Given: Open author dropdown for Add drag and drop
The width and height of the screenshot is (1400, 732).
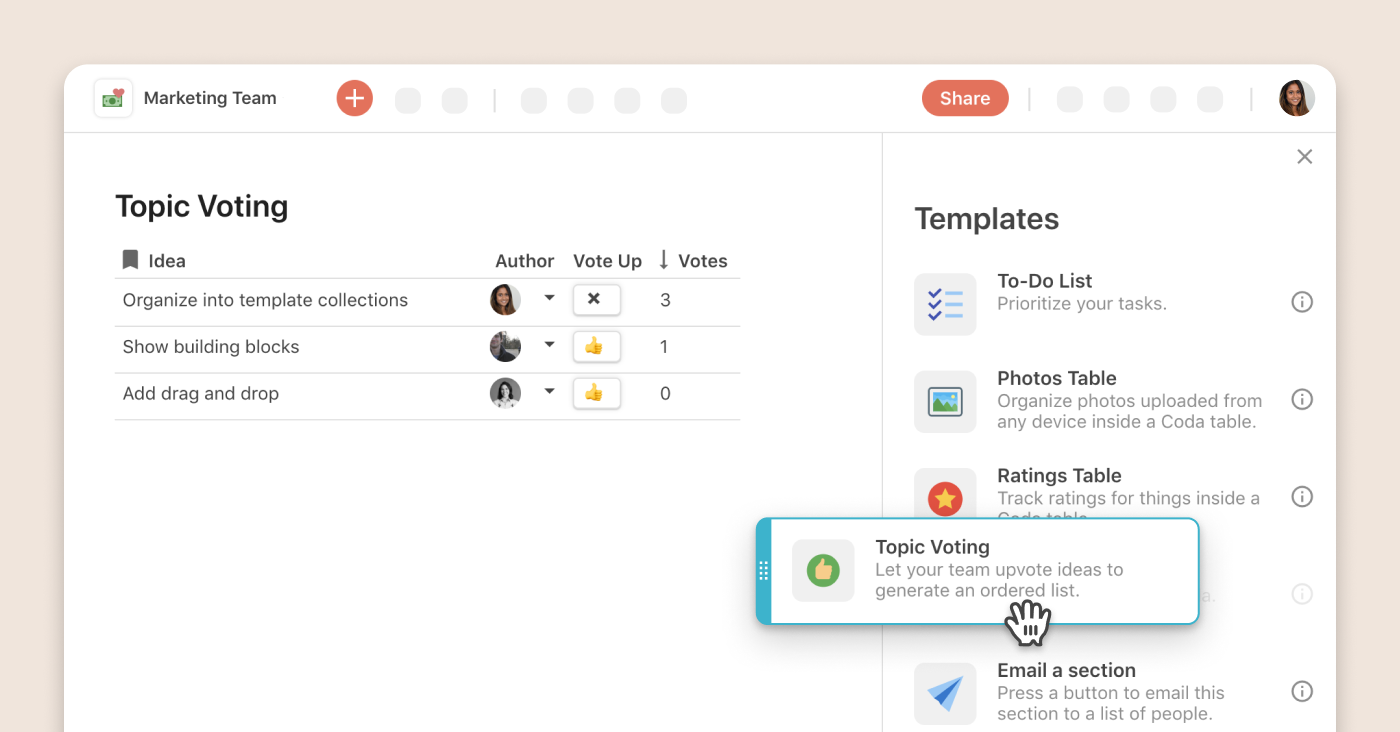Looking at the screenshot, I should tap(549, 392).
